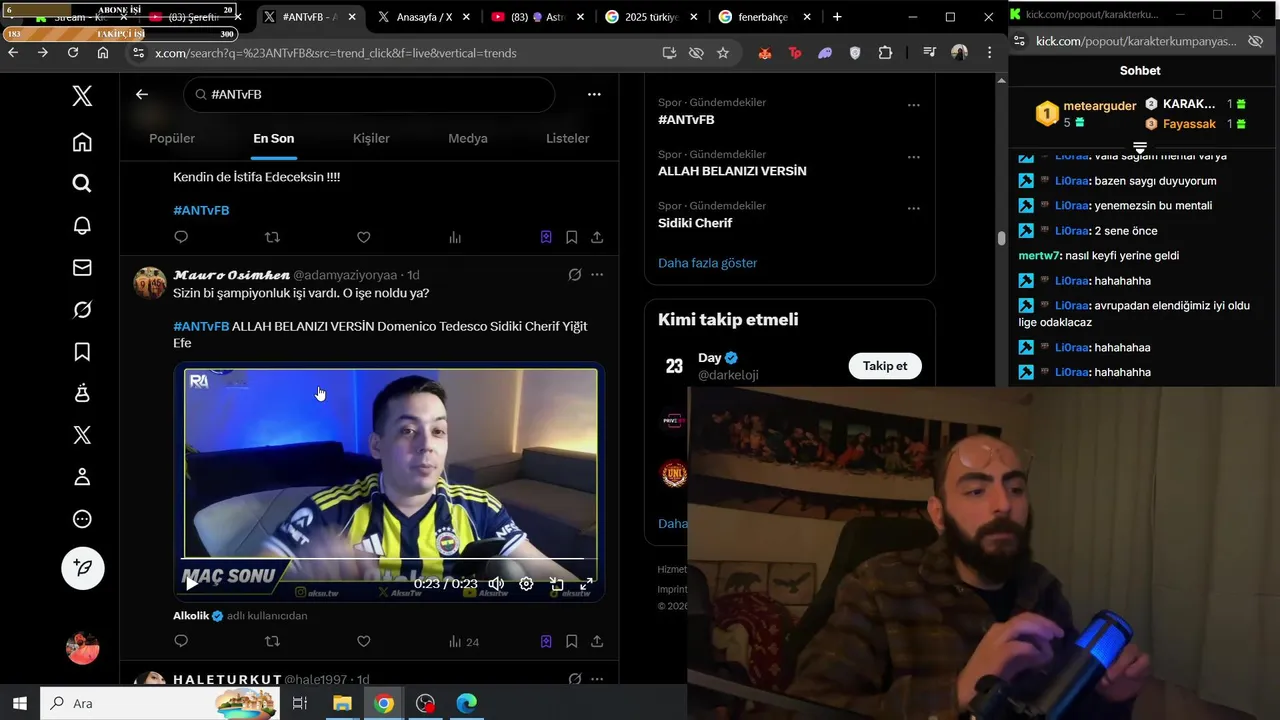Open a new browser tab
This screenshot has height=720, width=1280.
pyautogui.click(x=837, y=17)
